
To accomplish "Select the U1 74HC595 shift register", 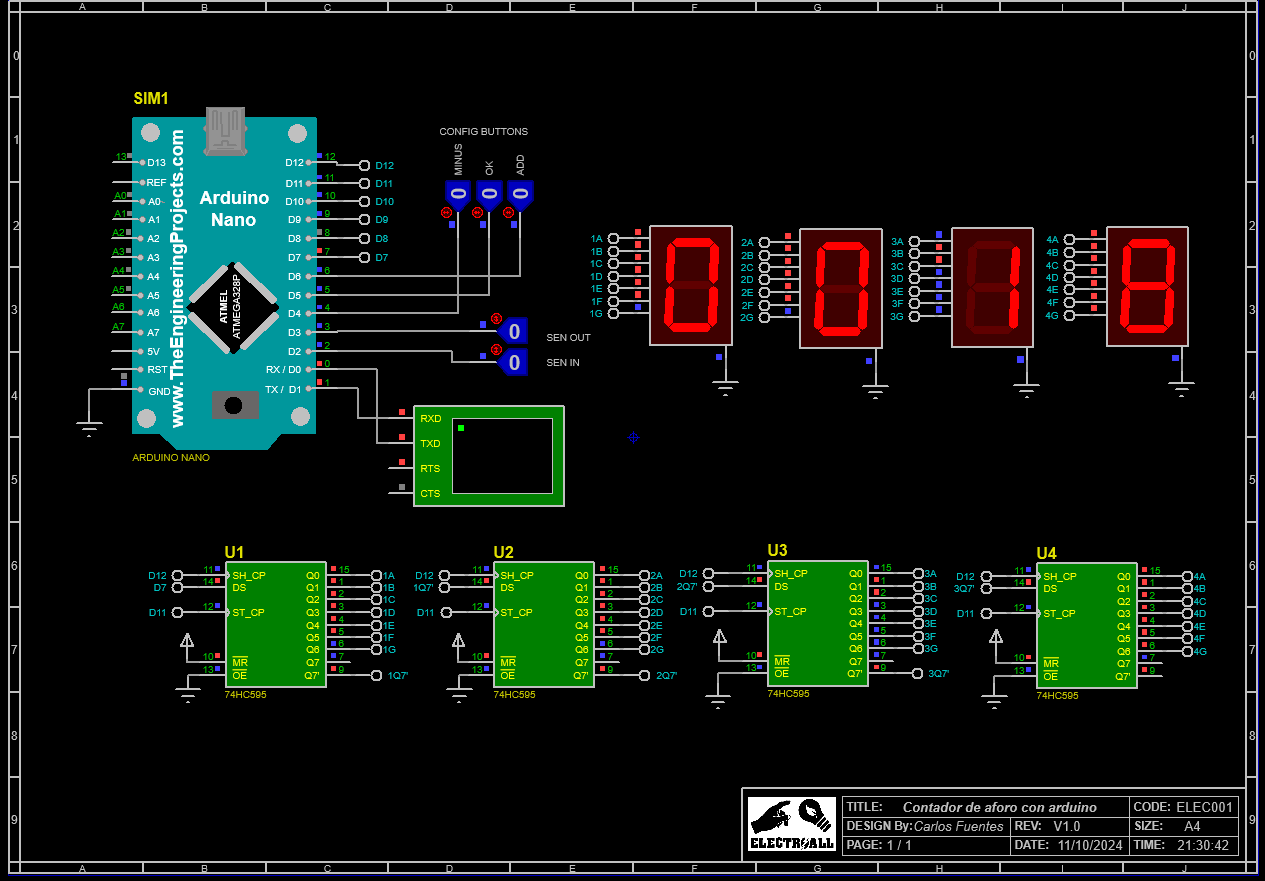I will click(275, 624).
